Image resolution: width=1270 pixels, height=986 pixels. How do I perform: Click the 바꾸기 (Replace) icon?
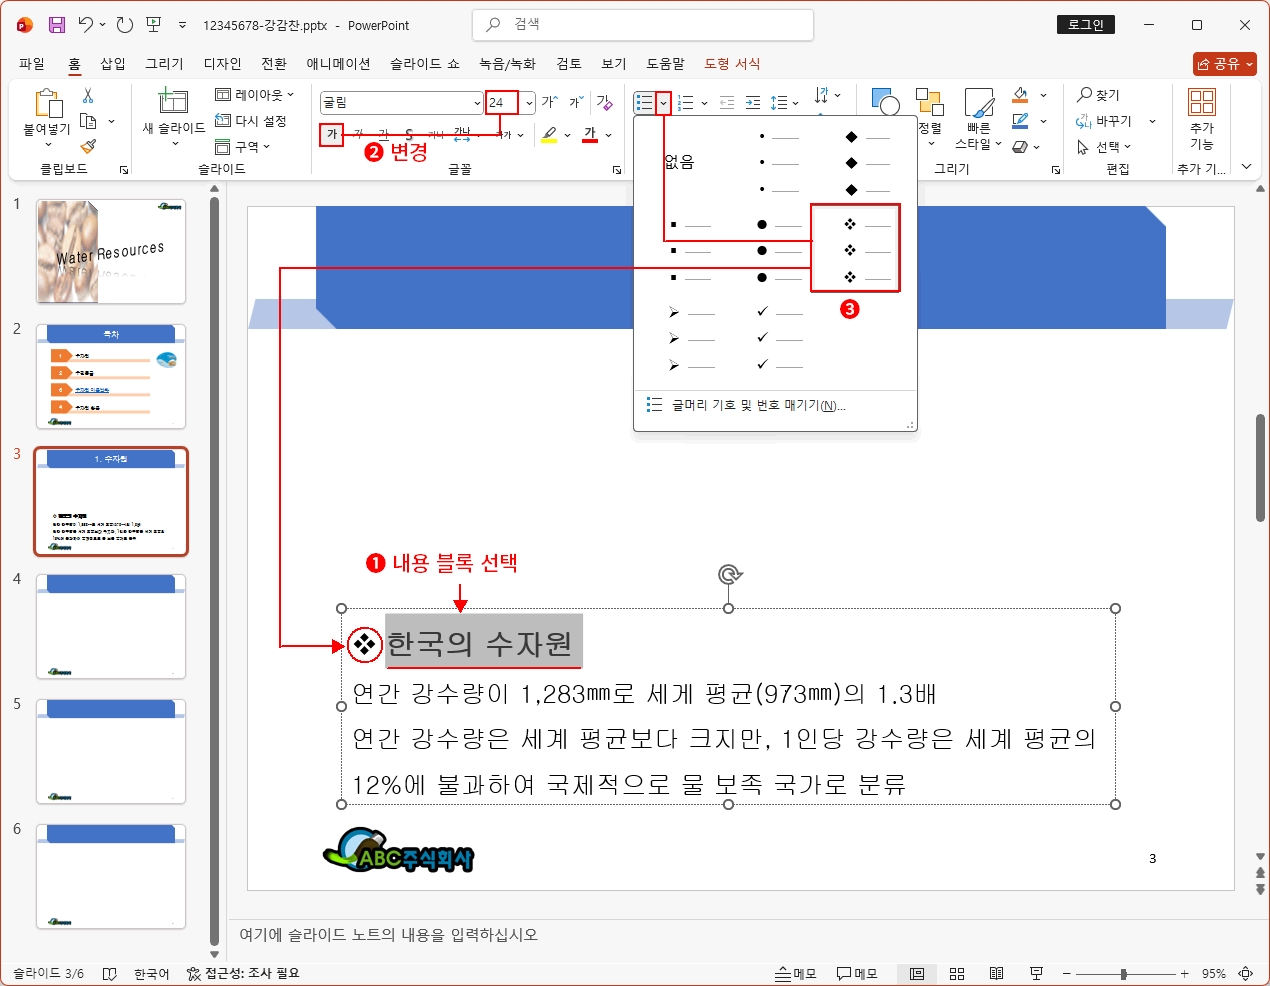tap(1100, 121)
